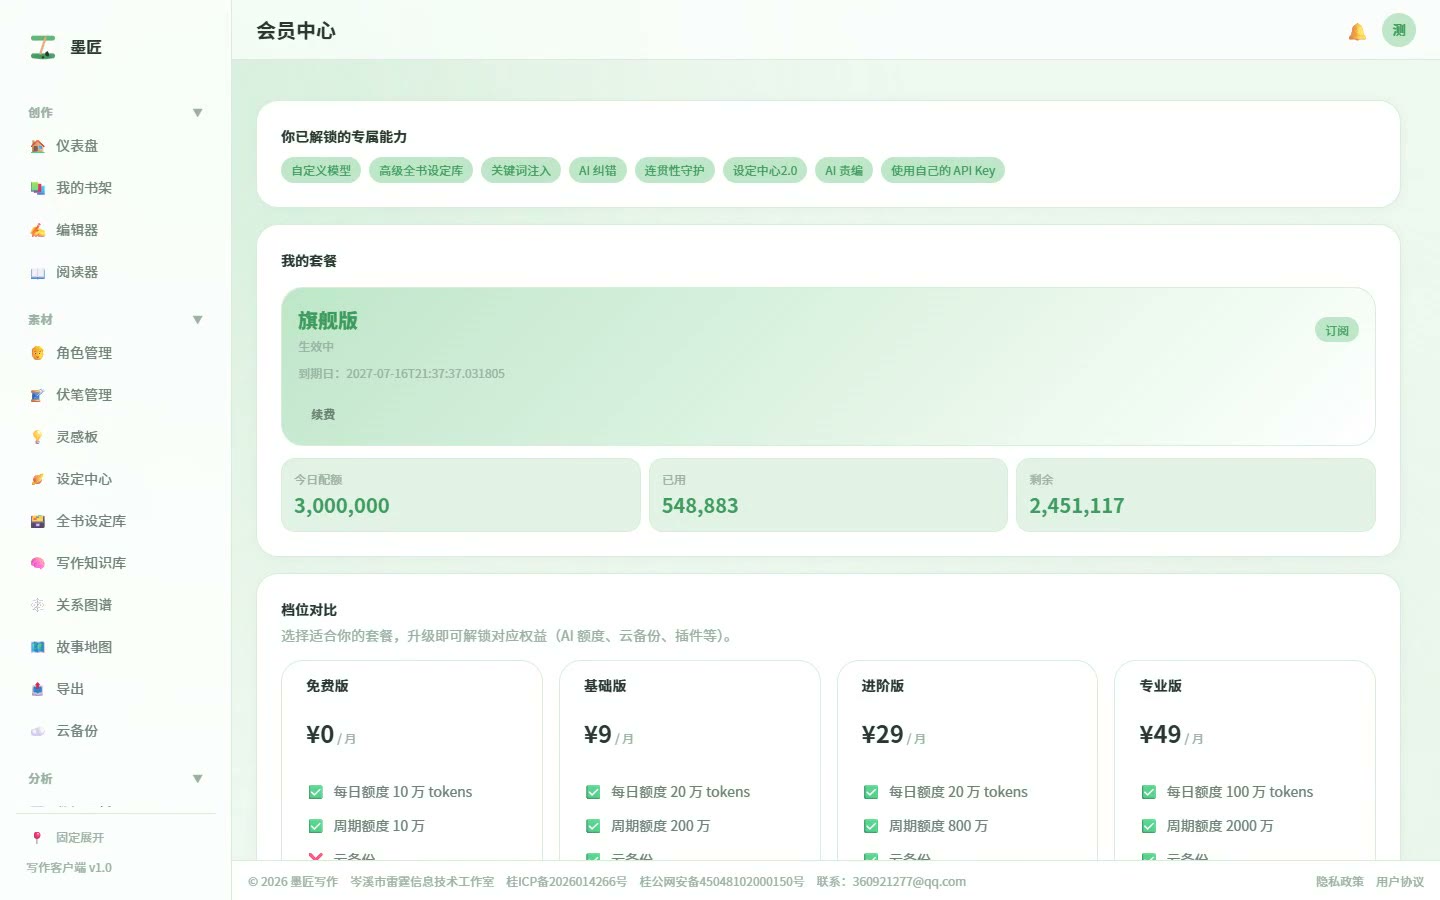Open the 用户协议 footer link

pos(1400,882)
